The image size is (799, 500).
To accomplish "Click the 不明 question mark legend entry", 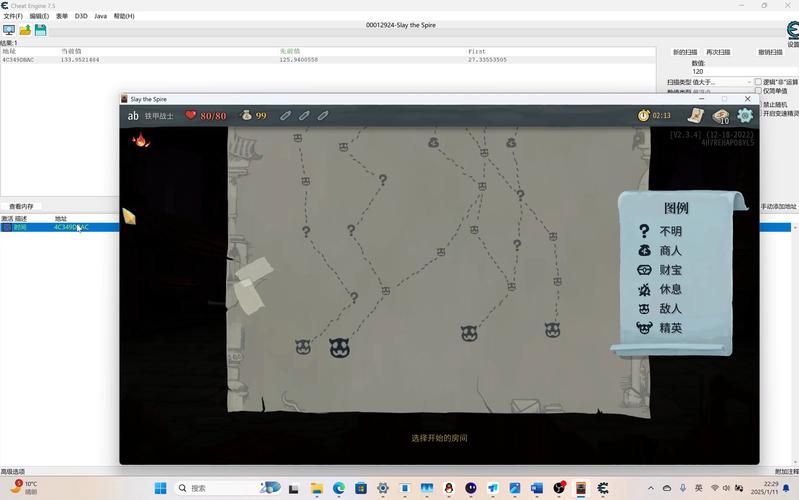I will click(x=660, y=231).
